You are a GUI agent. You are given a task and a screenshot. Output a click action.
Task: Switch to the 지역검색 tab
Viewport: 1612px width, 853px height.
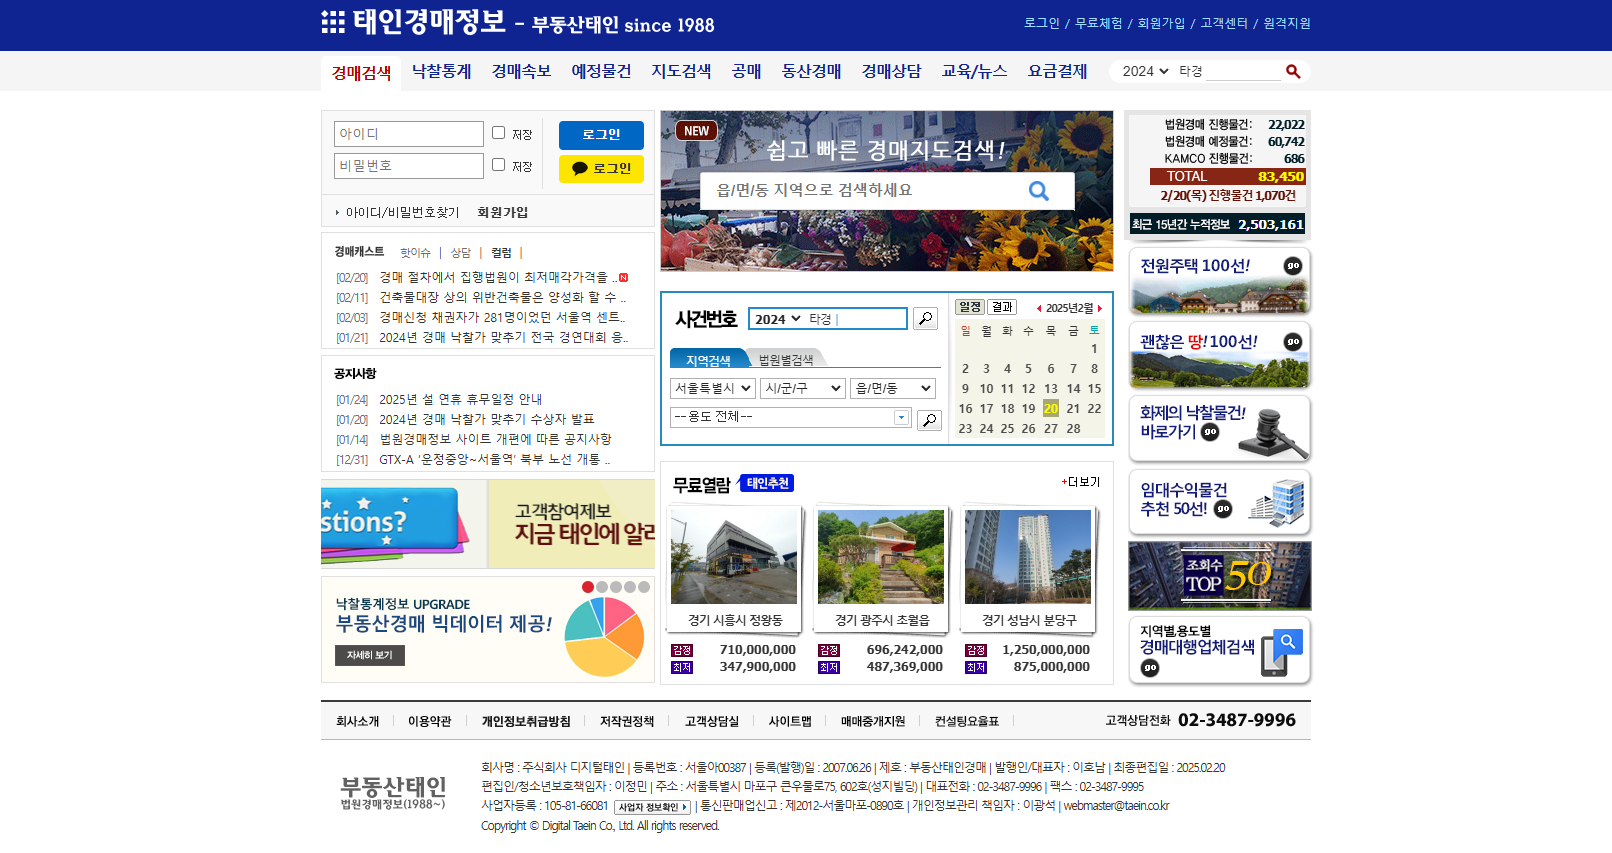coord(708,360)
